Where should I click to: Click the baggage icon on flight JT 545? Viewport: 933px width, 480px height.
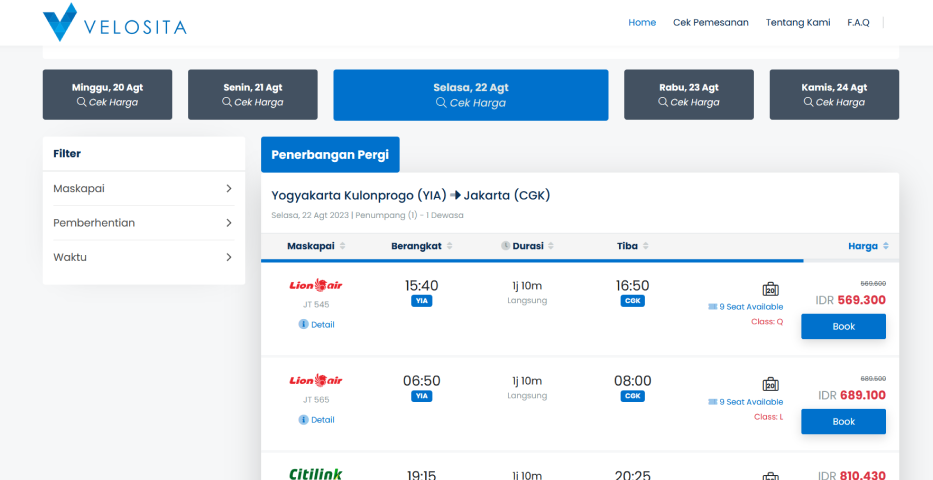770,289
